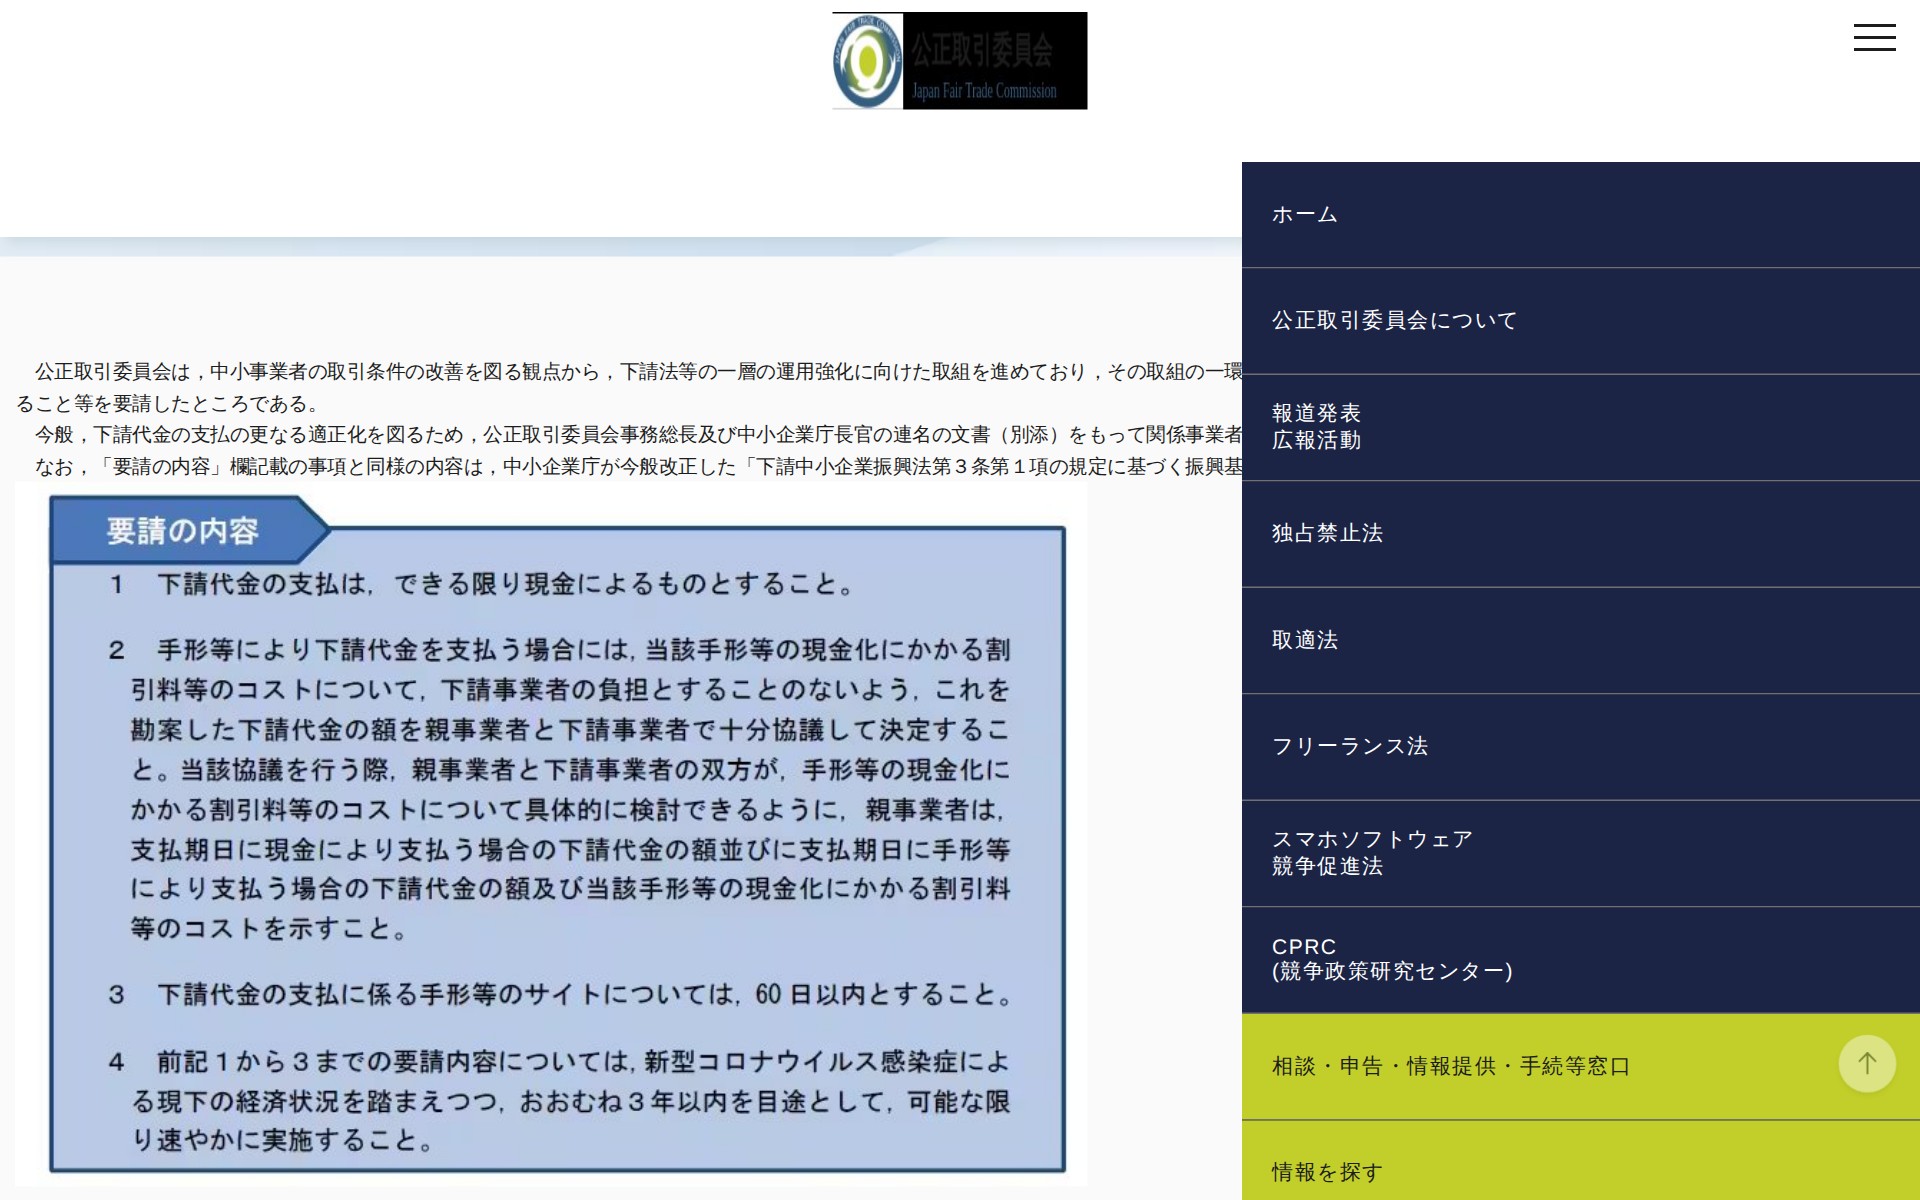Open the ホーム menu item
Viewport: 1920px width, 1200px height.
1304,215
